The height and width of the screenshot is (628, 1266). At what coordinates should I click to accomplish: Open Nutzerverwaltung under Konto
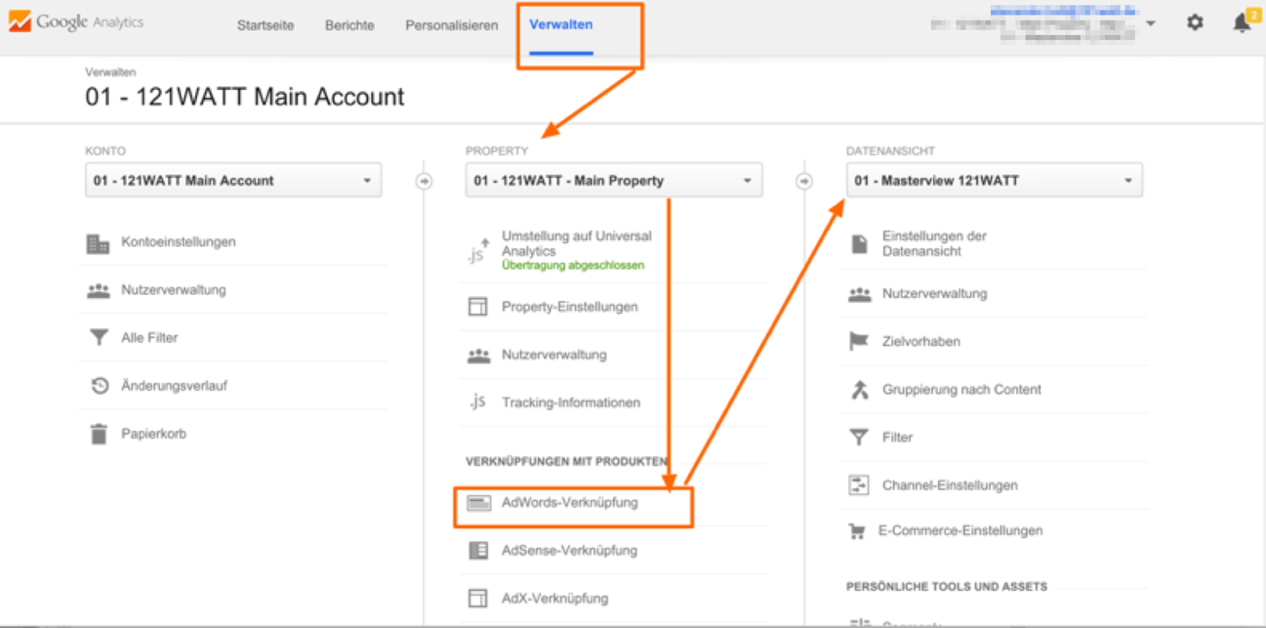coord(174,290)
